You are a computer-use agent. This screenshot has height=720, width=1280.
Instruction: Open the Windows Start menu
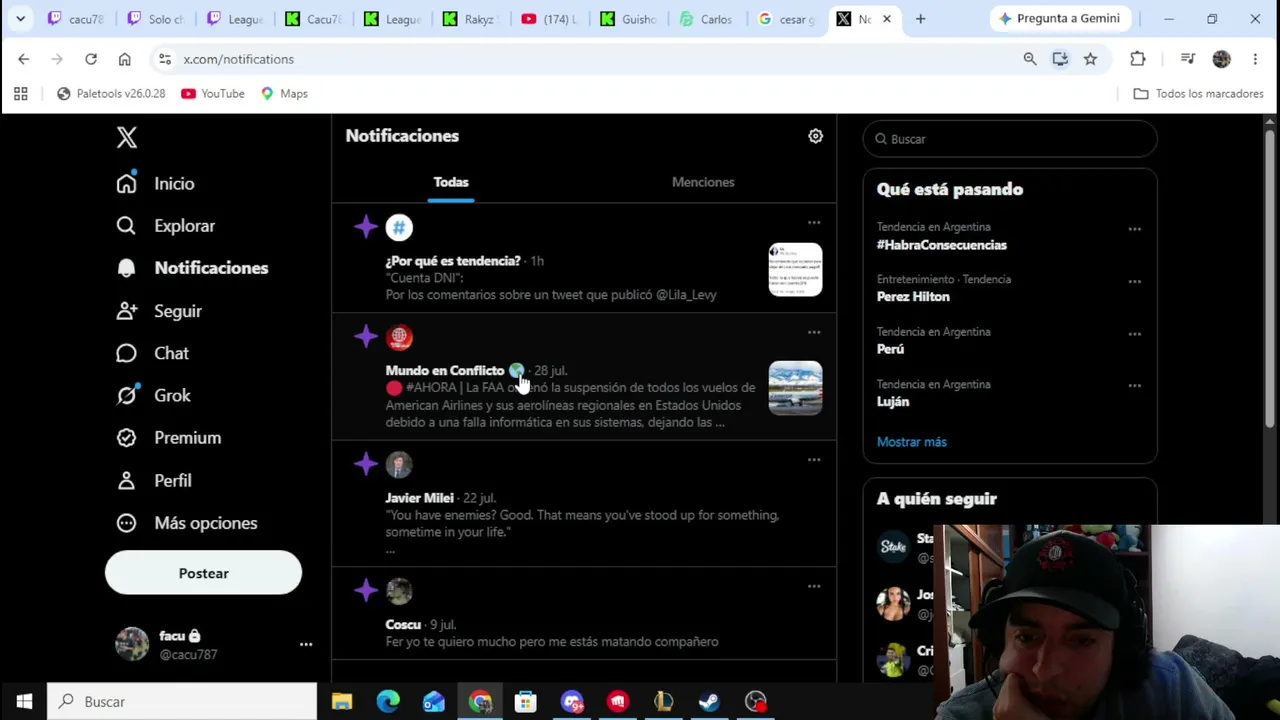click(x=24, y=701)
